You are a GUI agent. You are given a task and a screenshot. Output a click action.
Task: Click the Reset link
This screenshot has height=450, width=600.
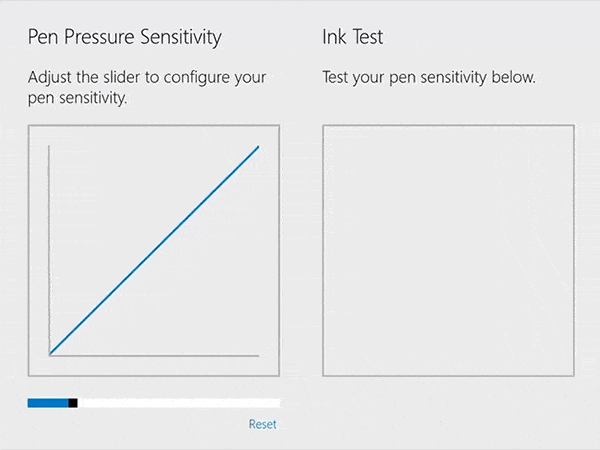[262, 424]
